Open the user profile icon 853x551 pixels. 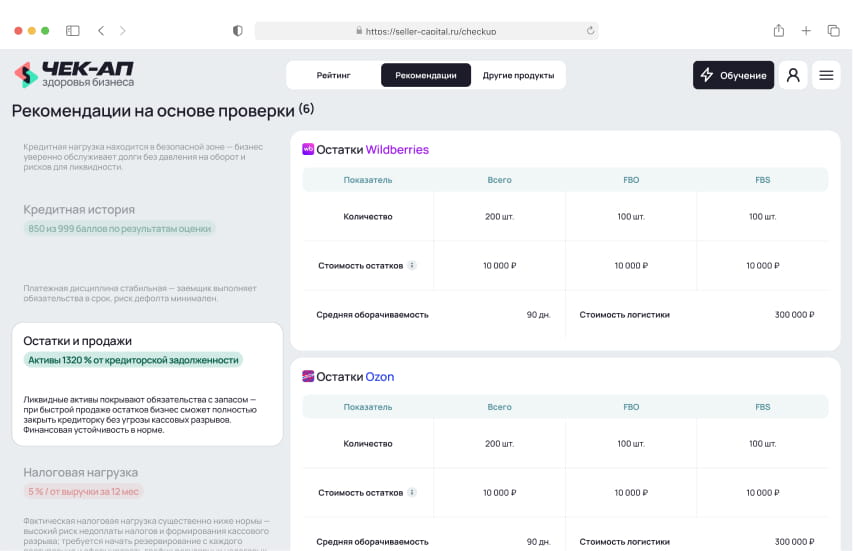[x=793, y=75]
